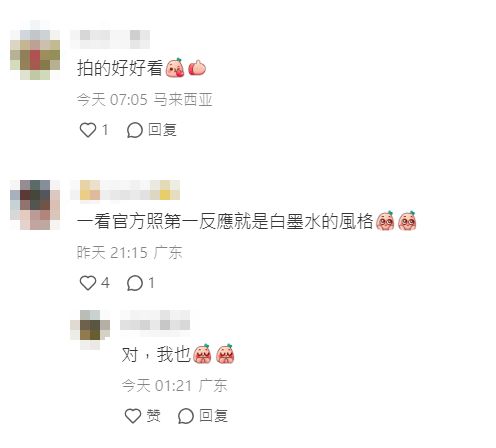The height and width of the screenshot is (448, 496).
Task: Select comment text 拍的好好看
Action: point(120,68)
